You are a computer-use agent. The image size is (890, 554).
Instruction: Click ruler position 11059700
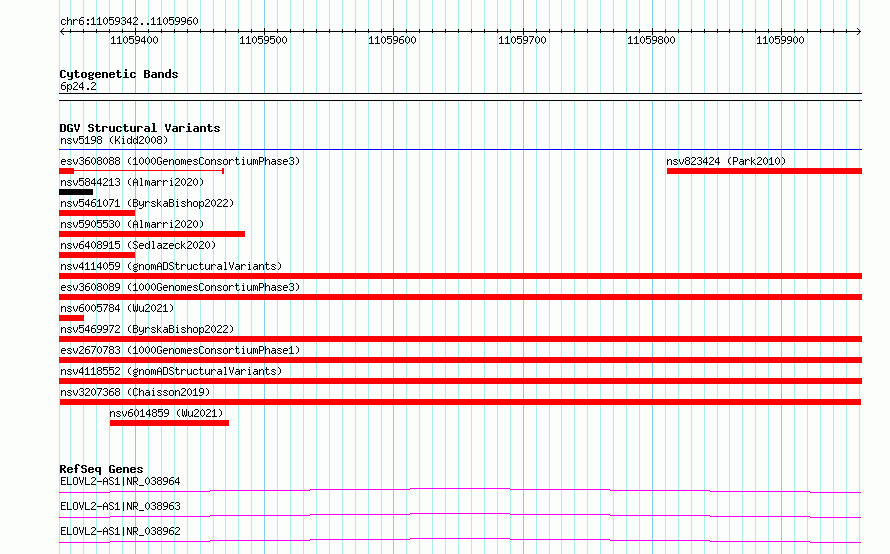coord(522,40)
